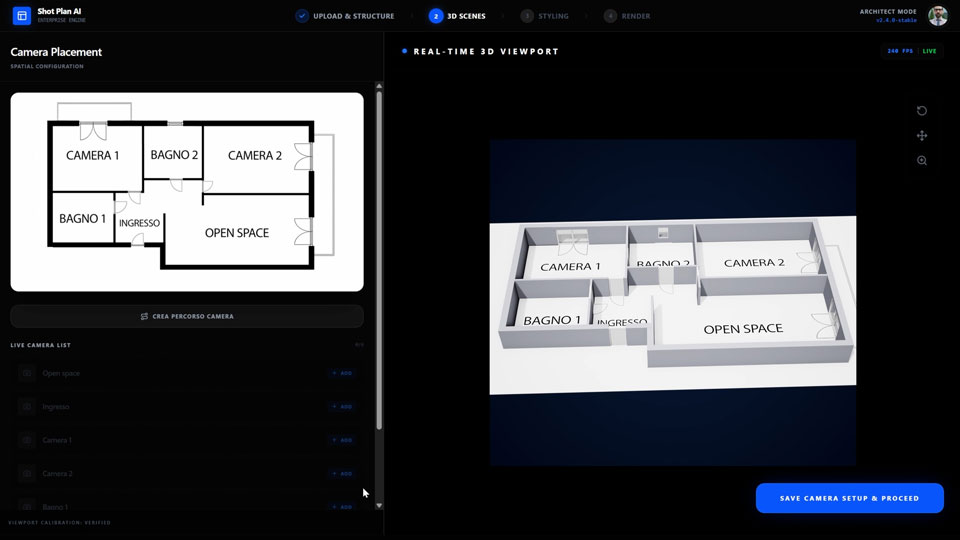Click the camera icon beside Camera 2

[27, 474]
